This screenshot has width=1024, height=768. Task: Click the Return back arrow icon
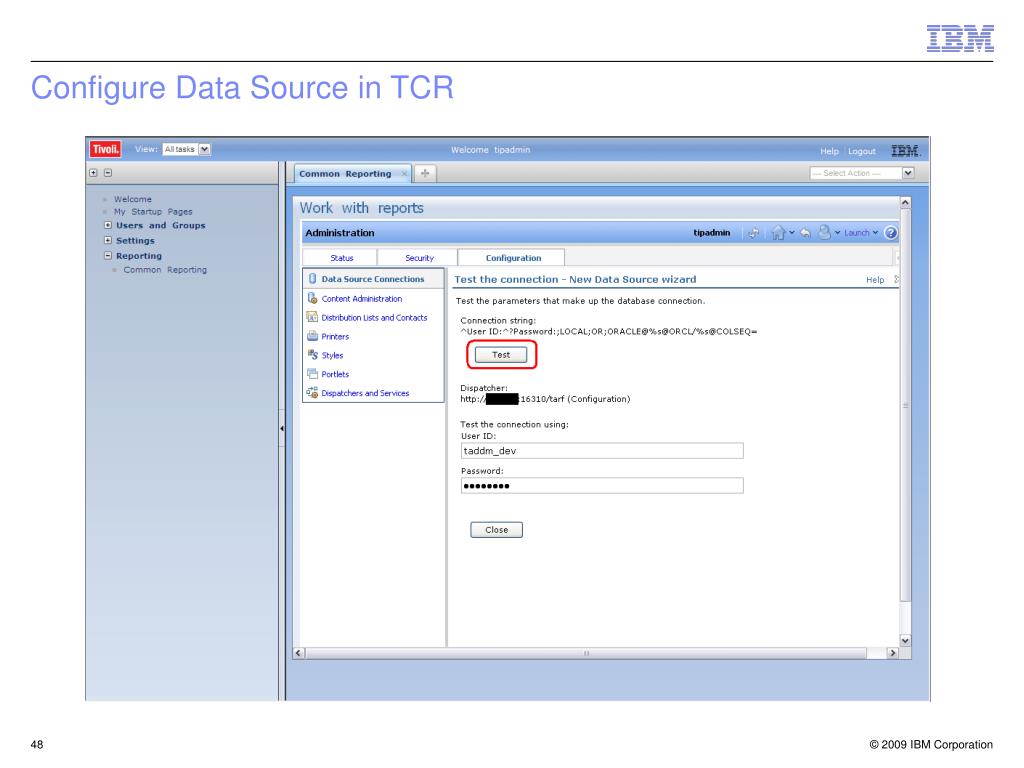805,233
